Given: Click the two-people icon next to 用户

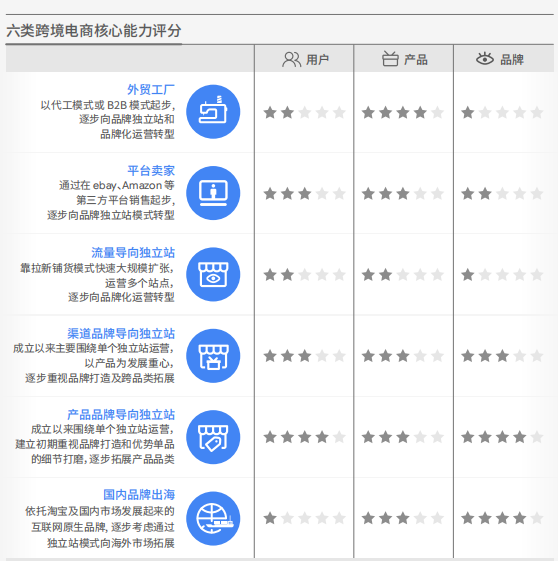Looking at the screenshot, I should 292,59.
